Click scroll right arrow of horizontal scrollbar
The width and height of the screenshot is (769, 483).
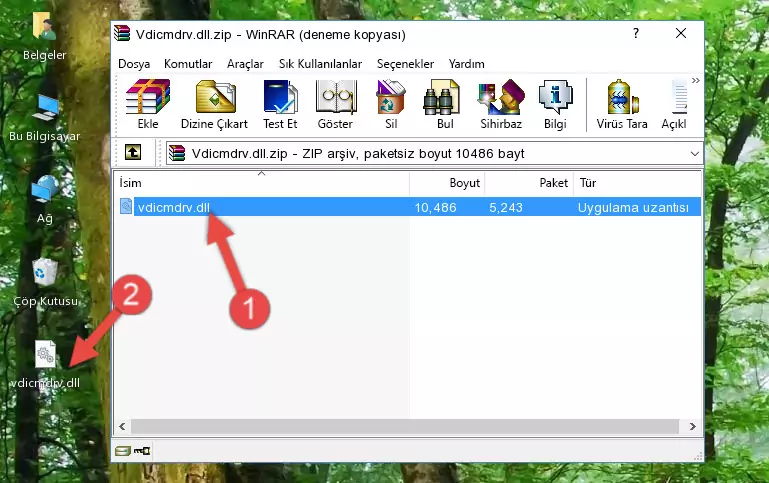(x=692, y=427)
